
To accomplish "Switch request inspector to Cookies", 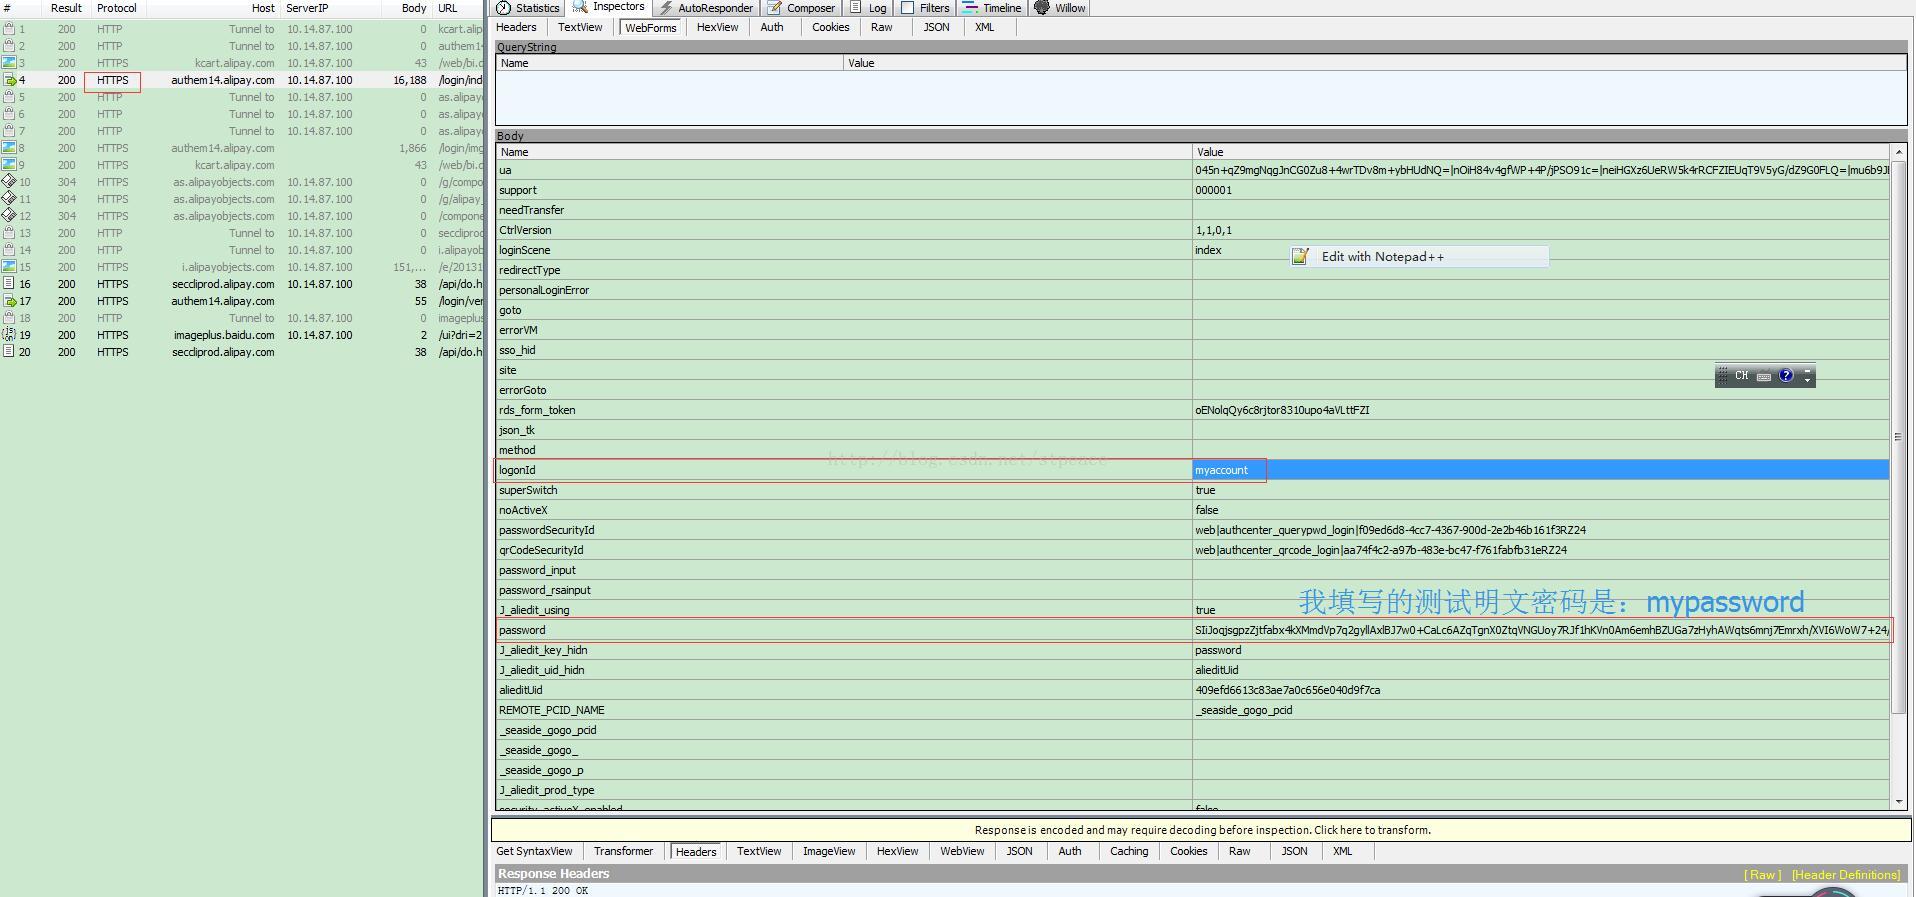I will (830, 28).
